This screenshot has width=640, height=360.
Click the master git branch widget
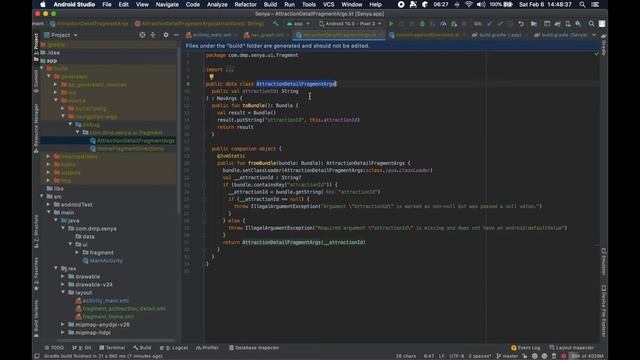[507, 356]
